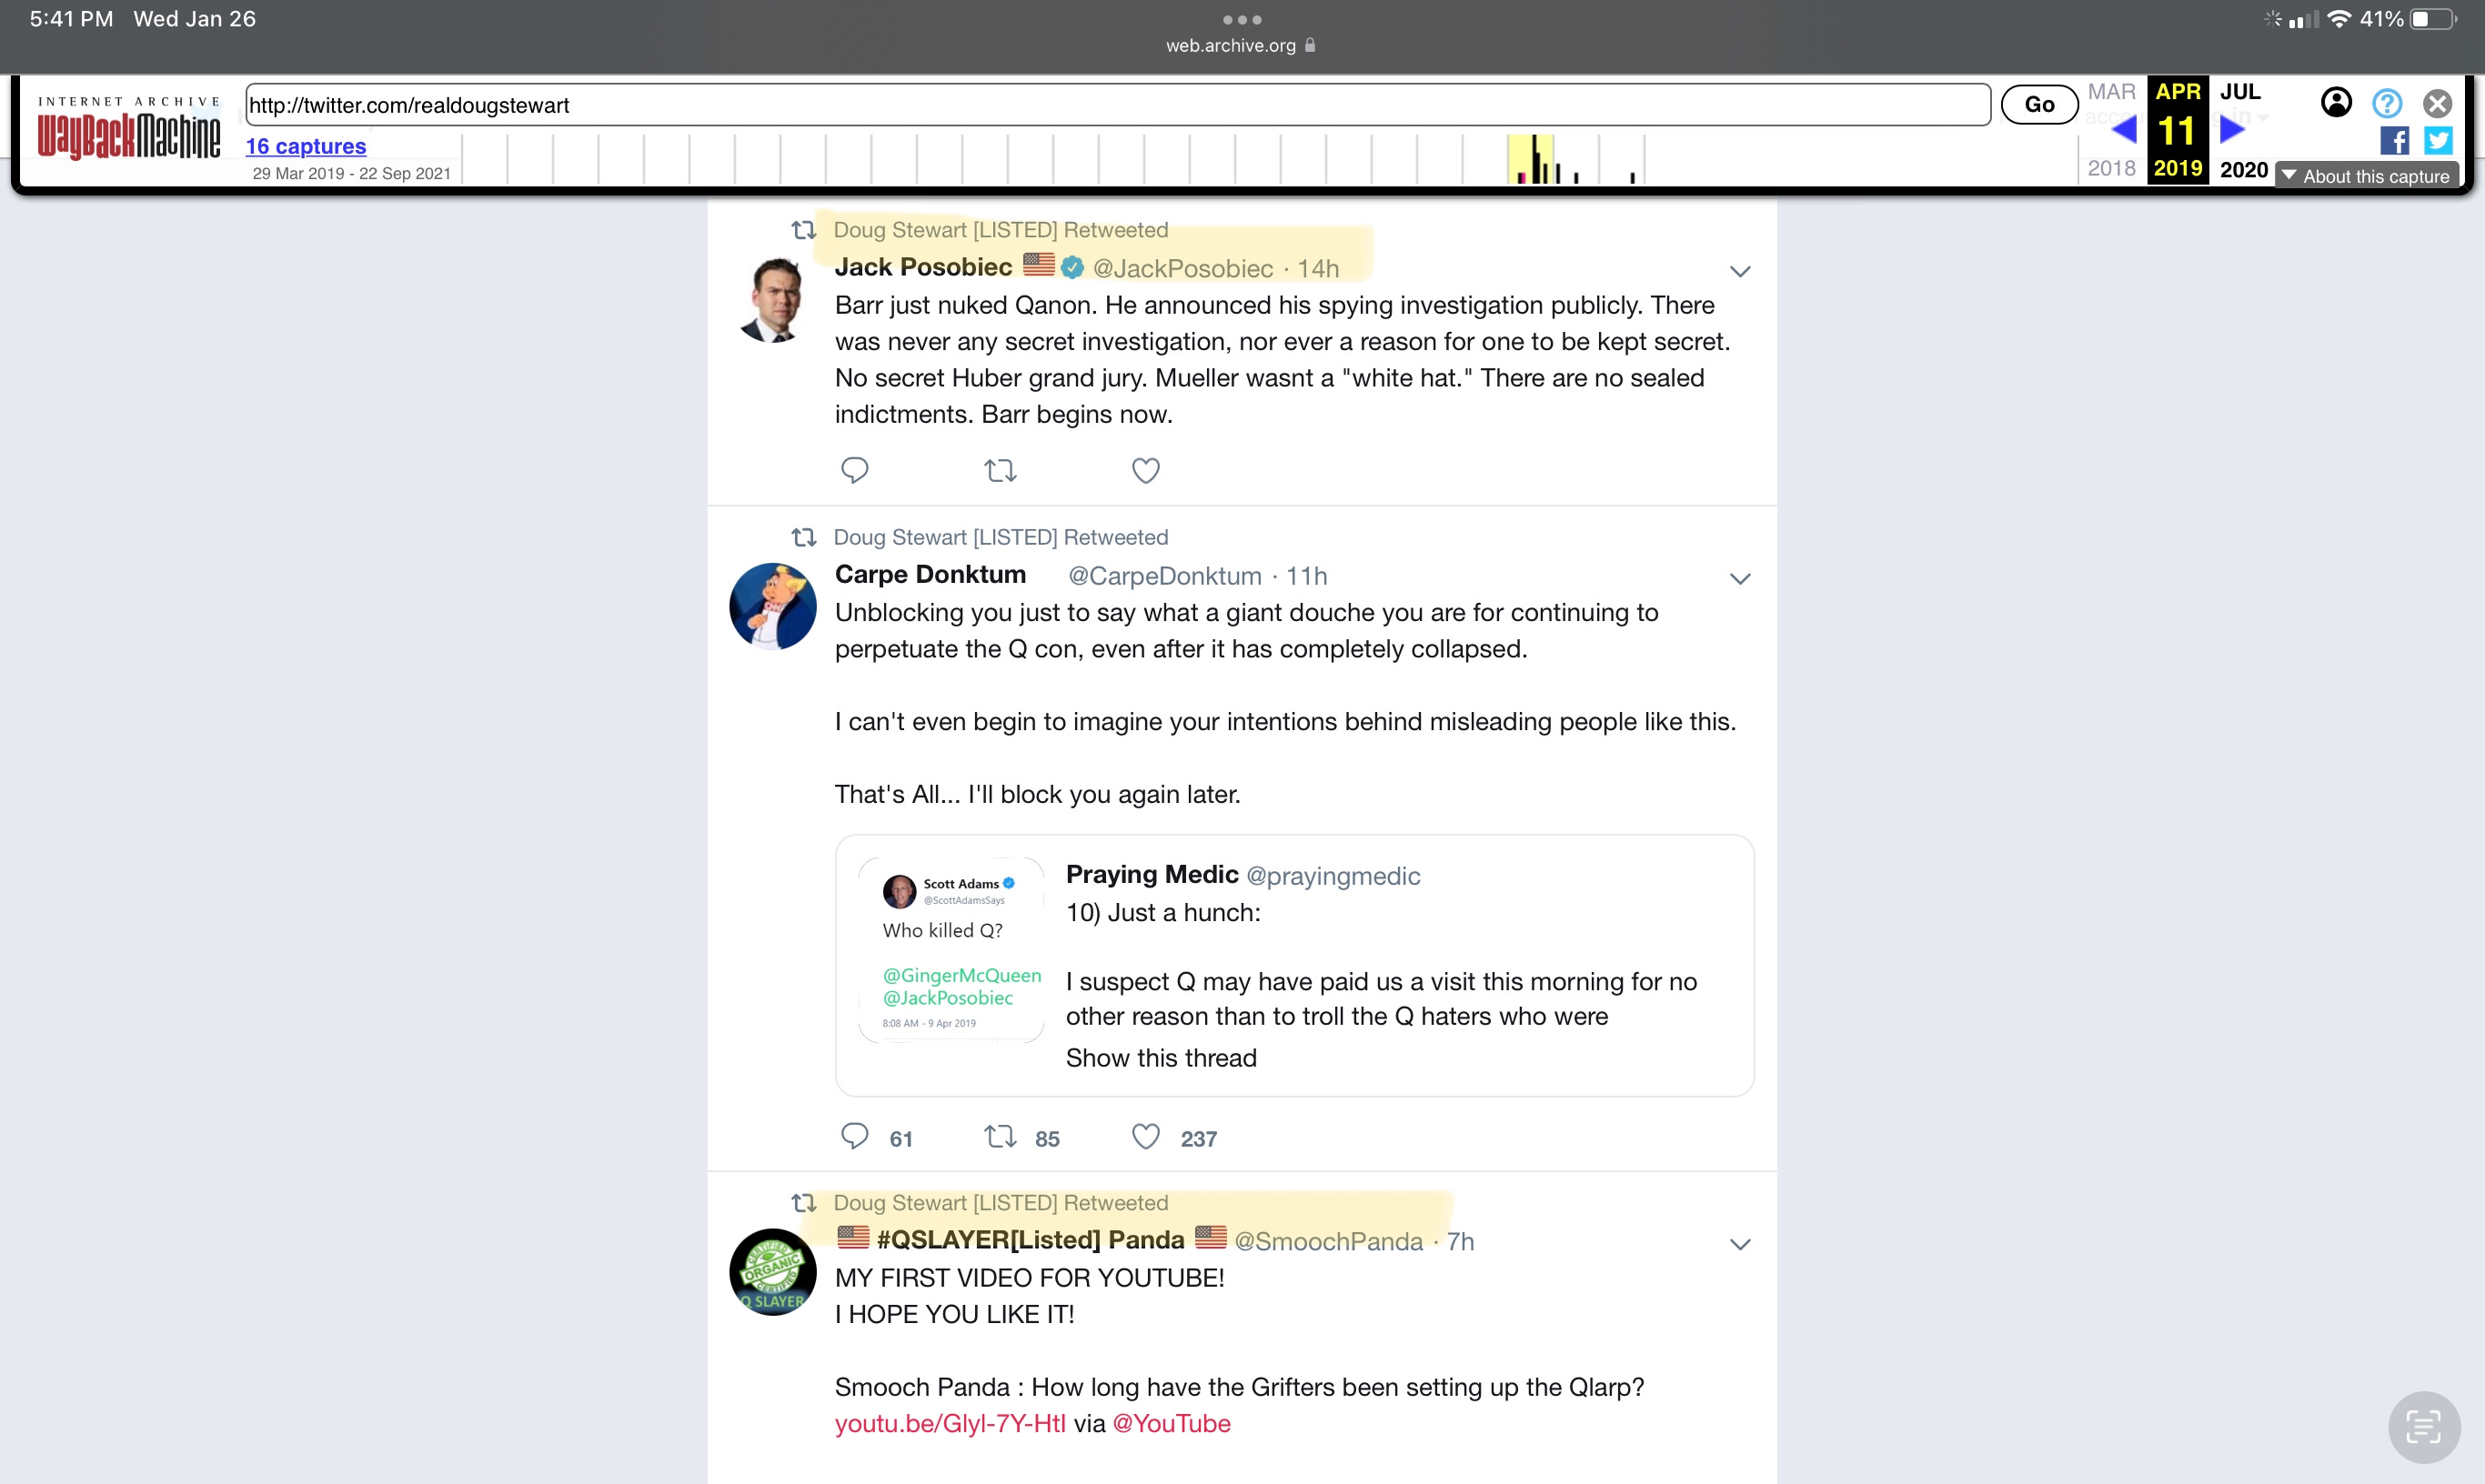
Task: Open Jack Posobiec display name link
Action: [x=923, y=267]
